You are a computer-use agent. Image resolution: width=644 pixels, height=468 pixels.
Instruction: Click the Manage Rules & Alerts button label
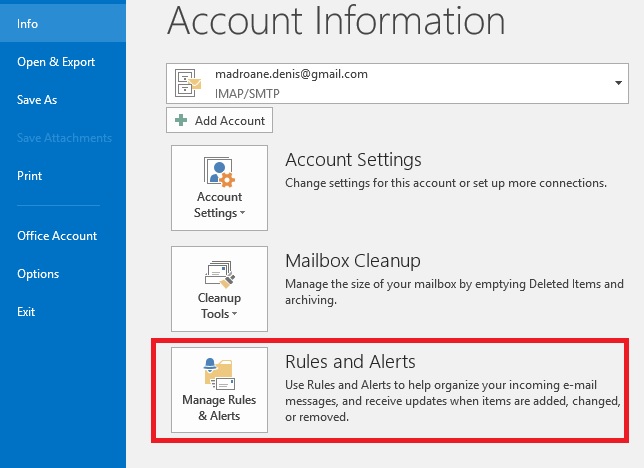(219, 408)
